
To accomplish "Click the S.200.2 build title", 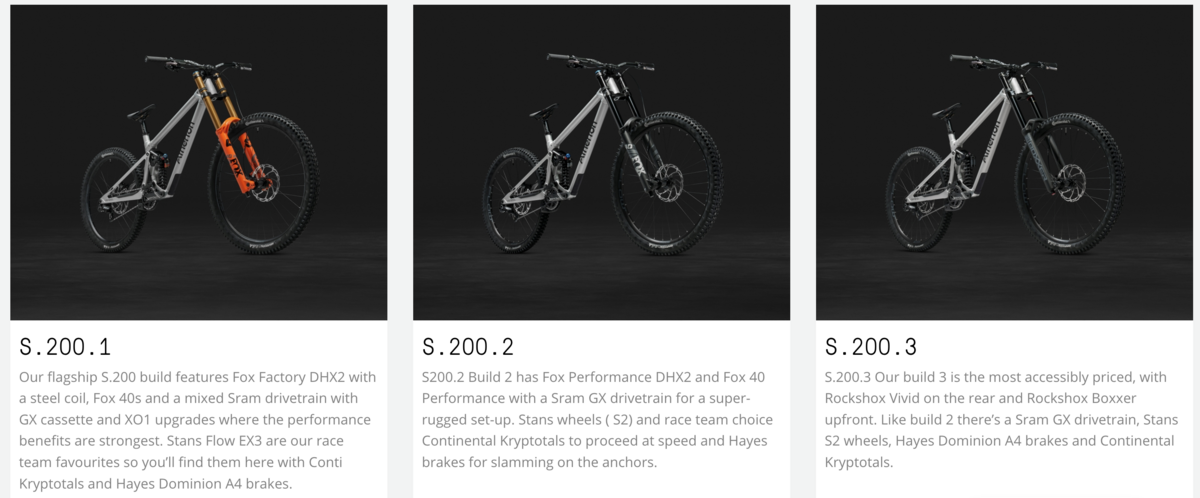I will [468, 348].
